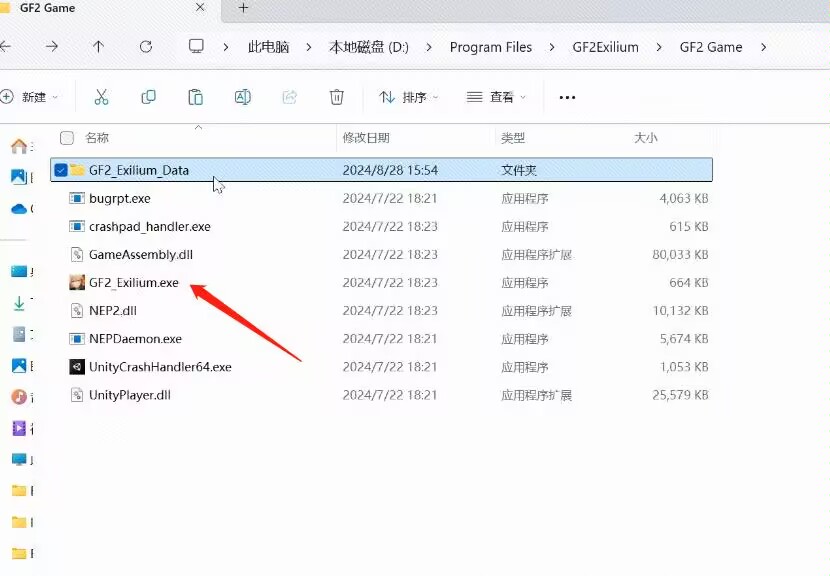Close the GF2 Game tab
This screenshot has width=830, height=576.
pyautogui.click(x=200, y=8)
